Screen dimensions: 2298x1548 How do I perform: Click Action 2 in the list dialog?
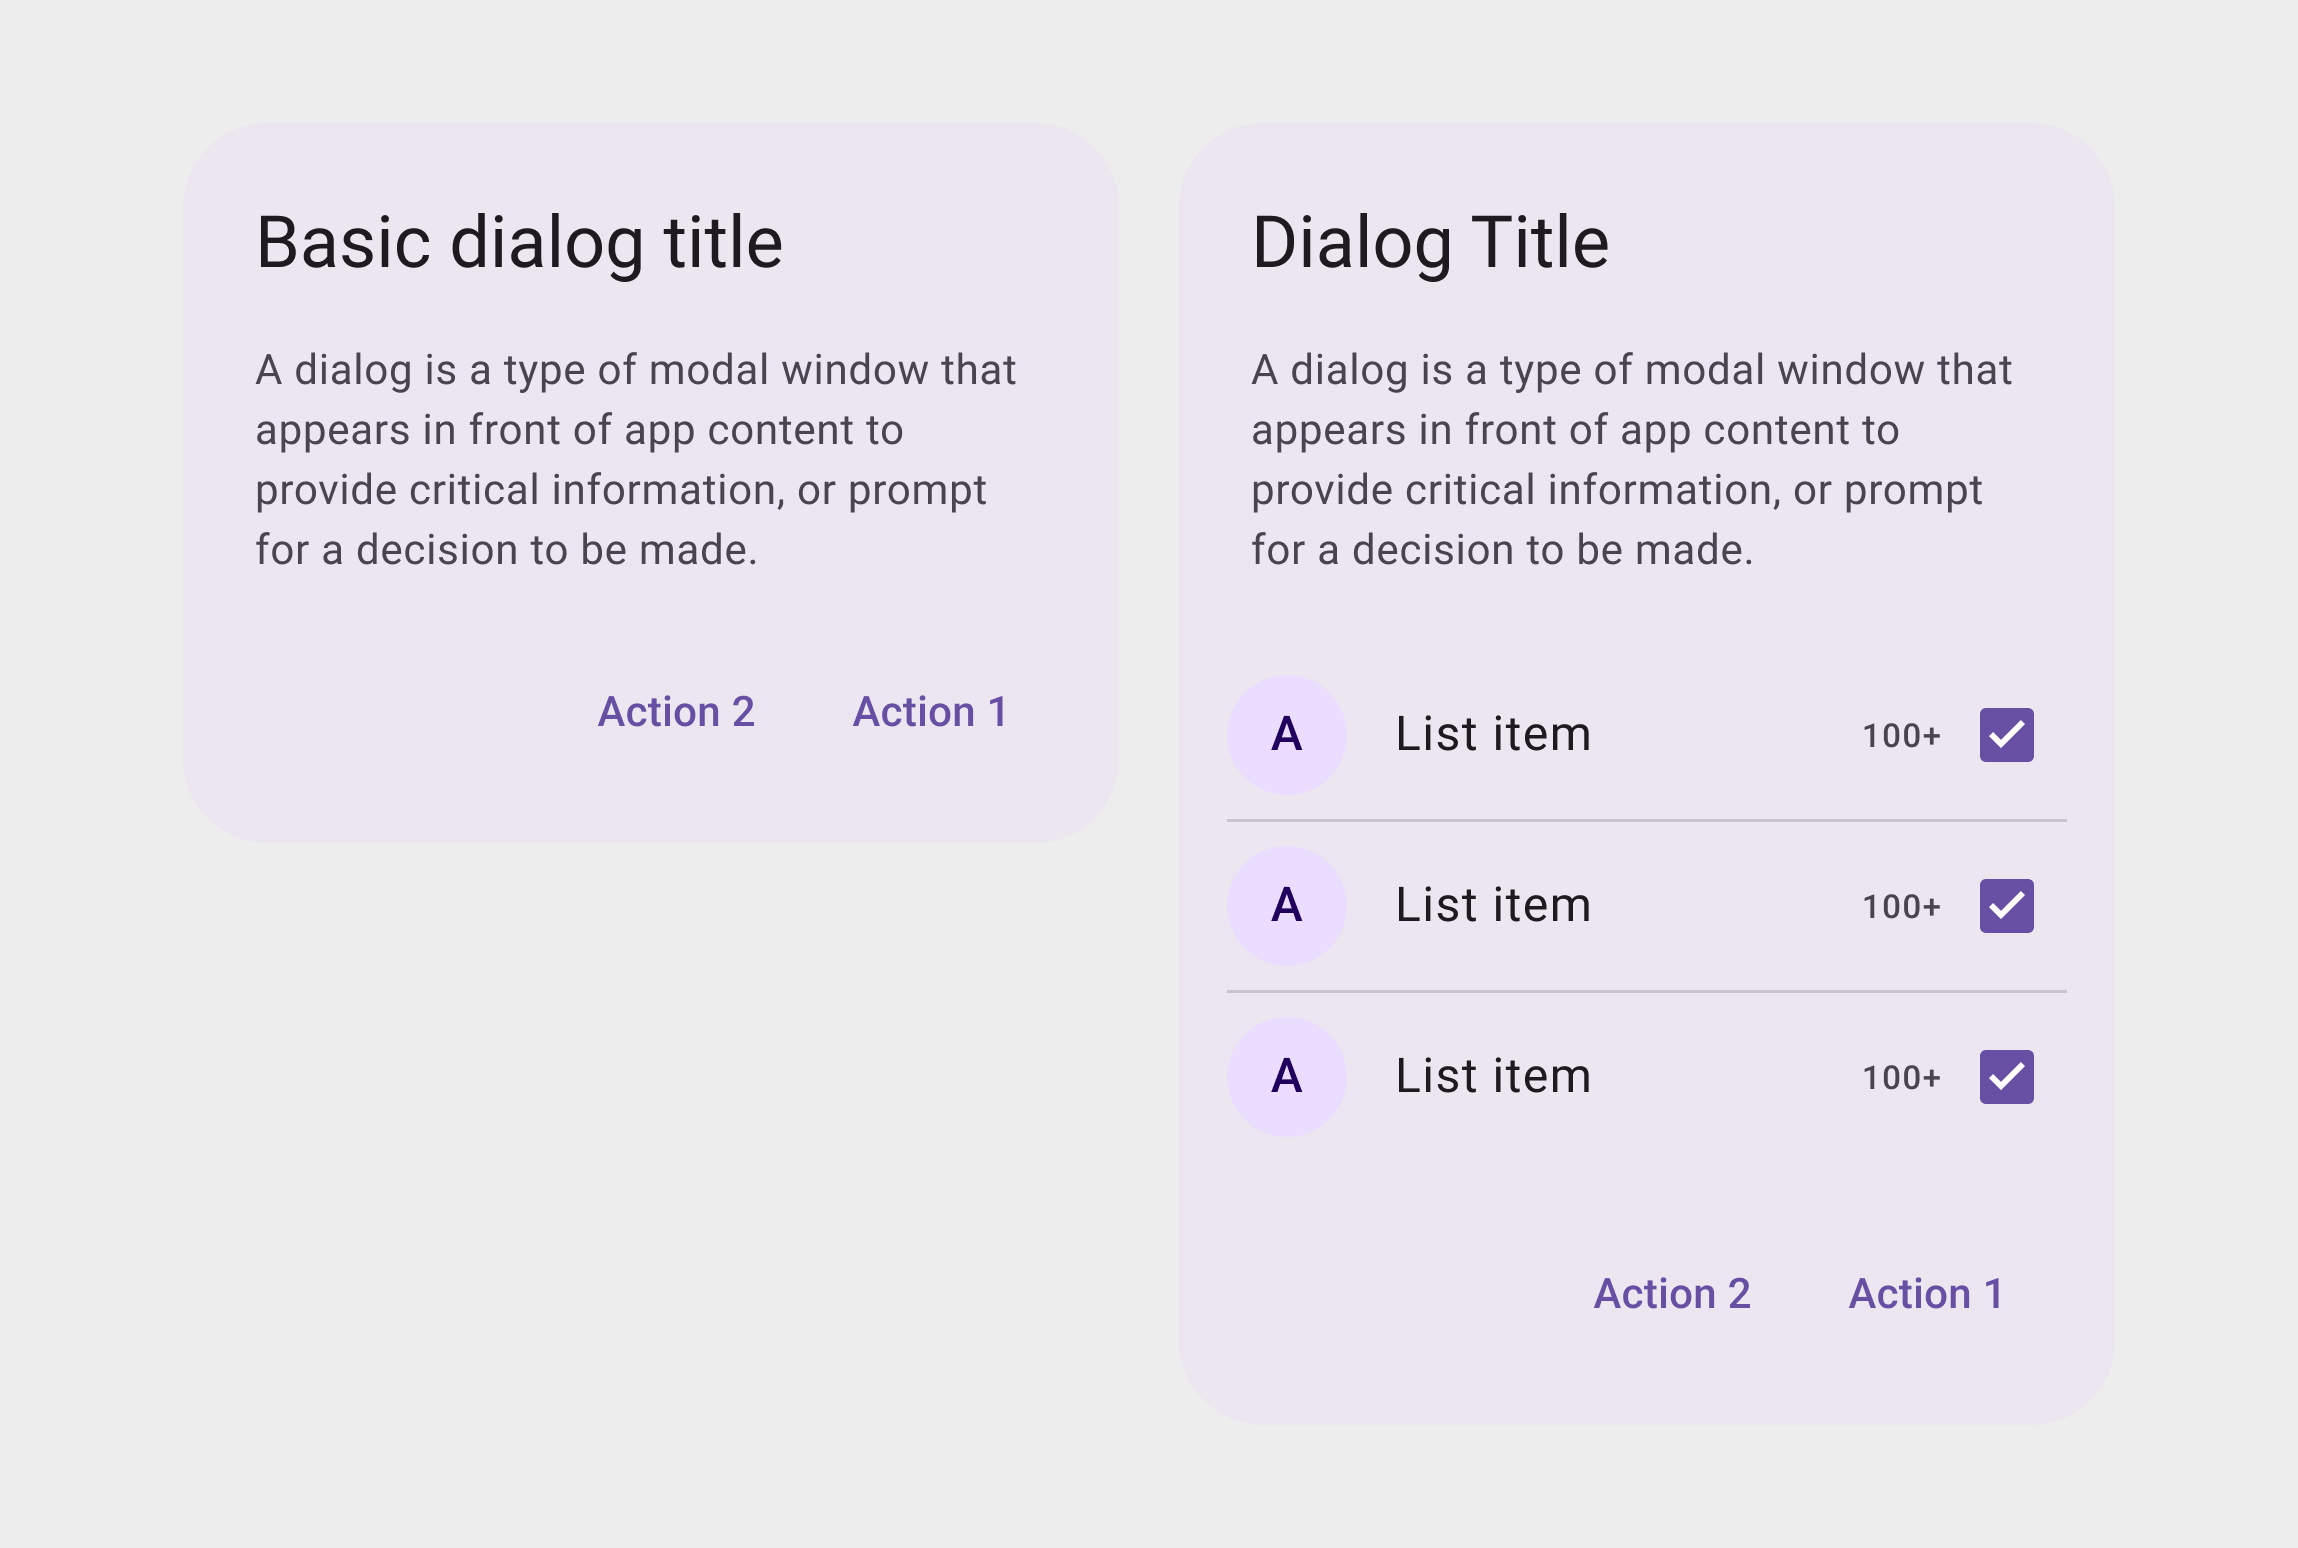click(1672, 1294)
